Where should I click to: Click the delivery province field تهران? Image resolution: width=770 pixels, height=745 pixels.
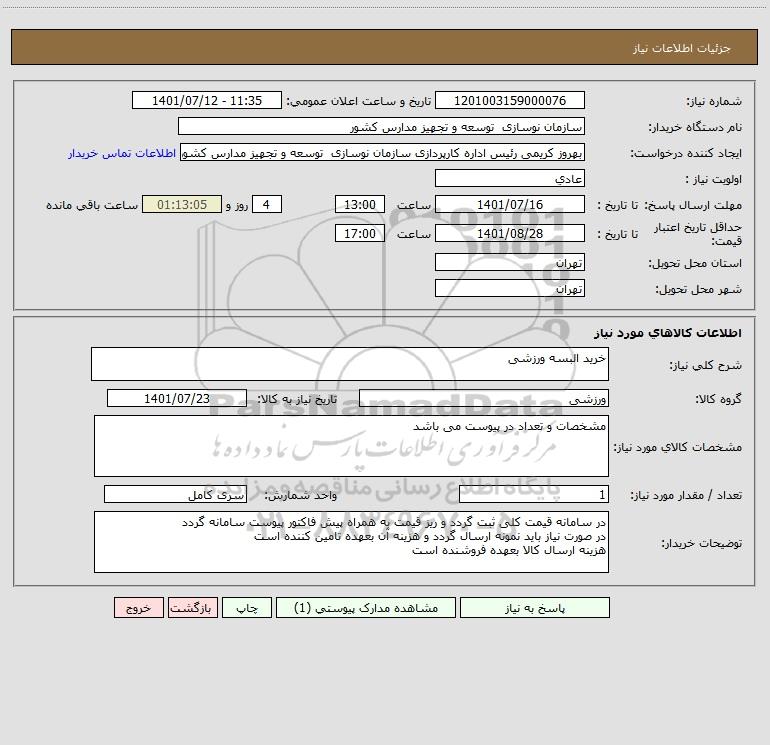[x=510, y=262]
